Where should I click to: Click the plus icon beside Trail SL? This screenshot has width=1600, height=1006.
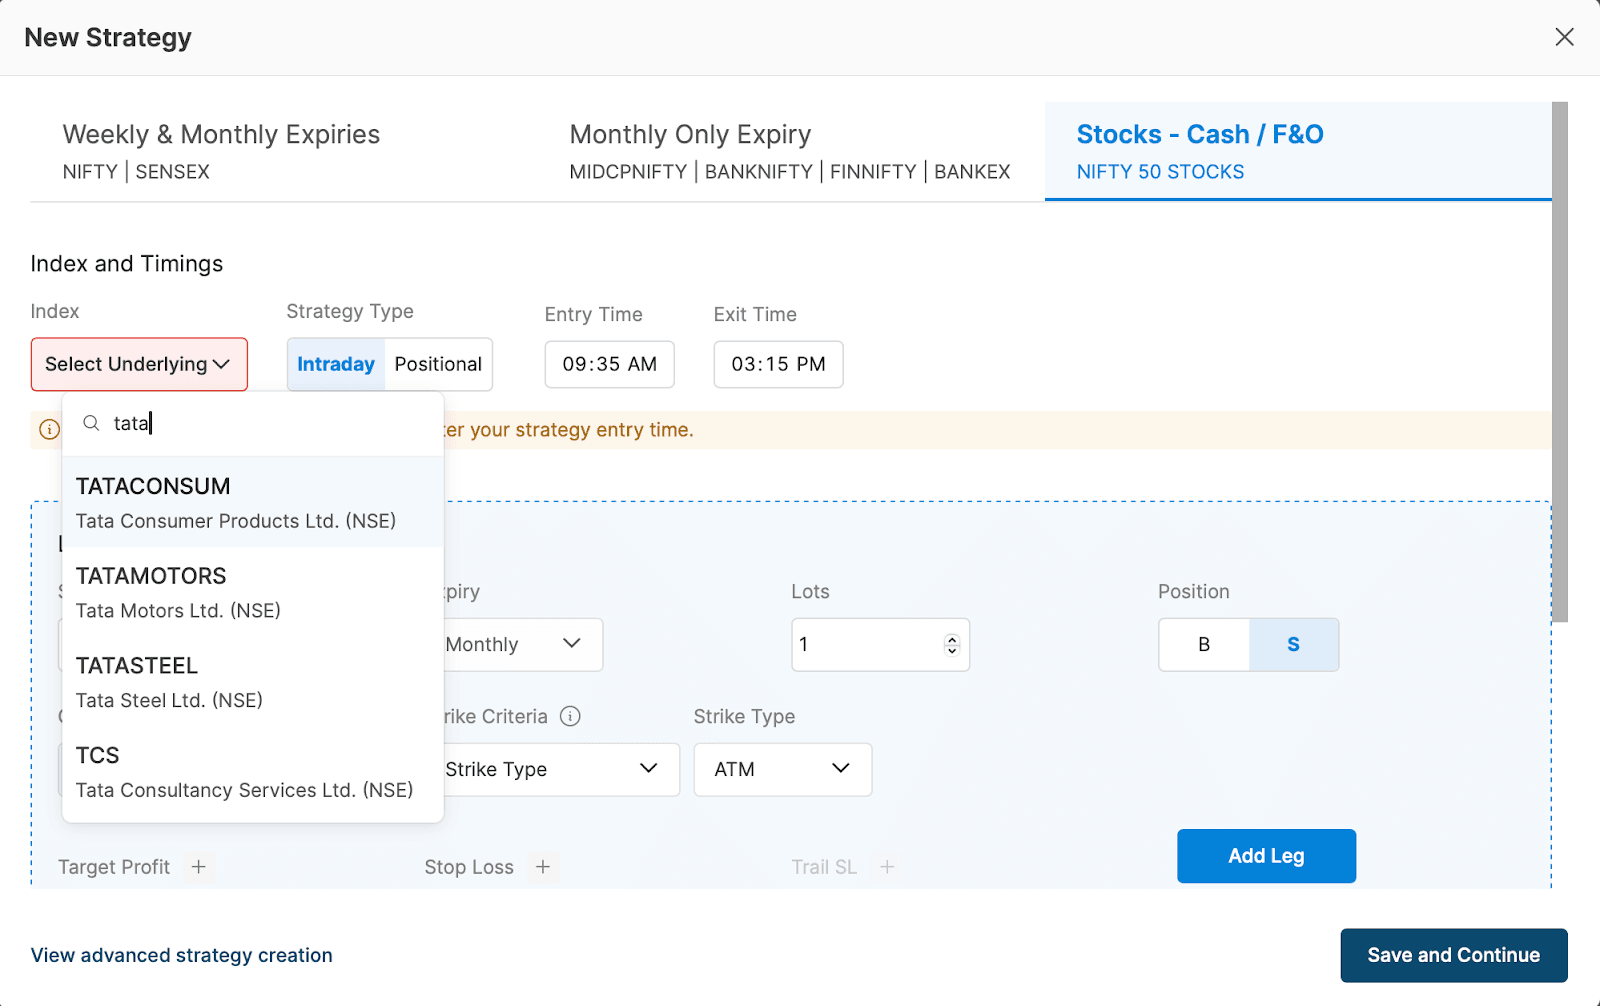pyautogui.click(x=887, y=867)
